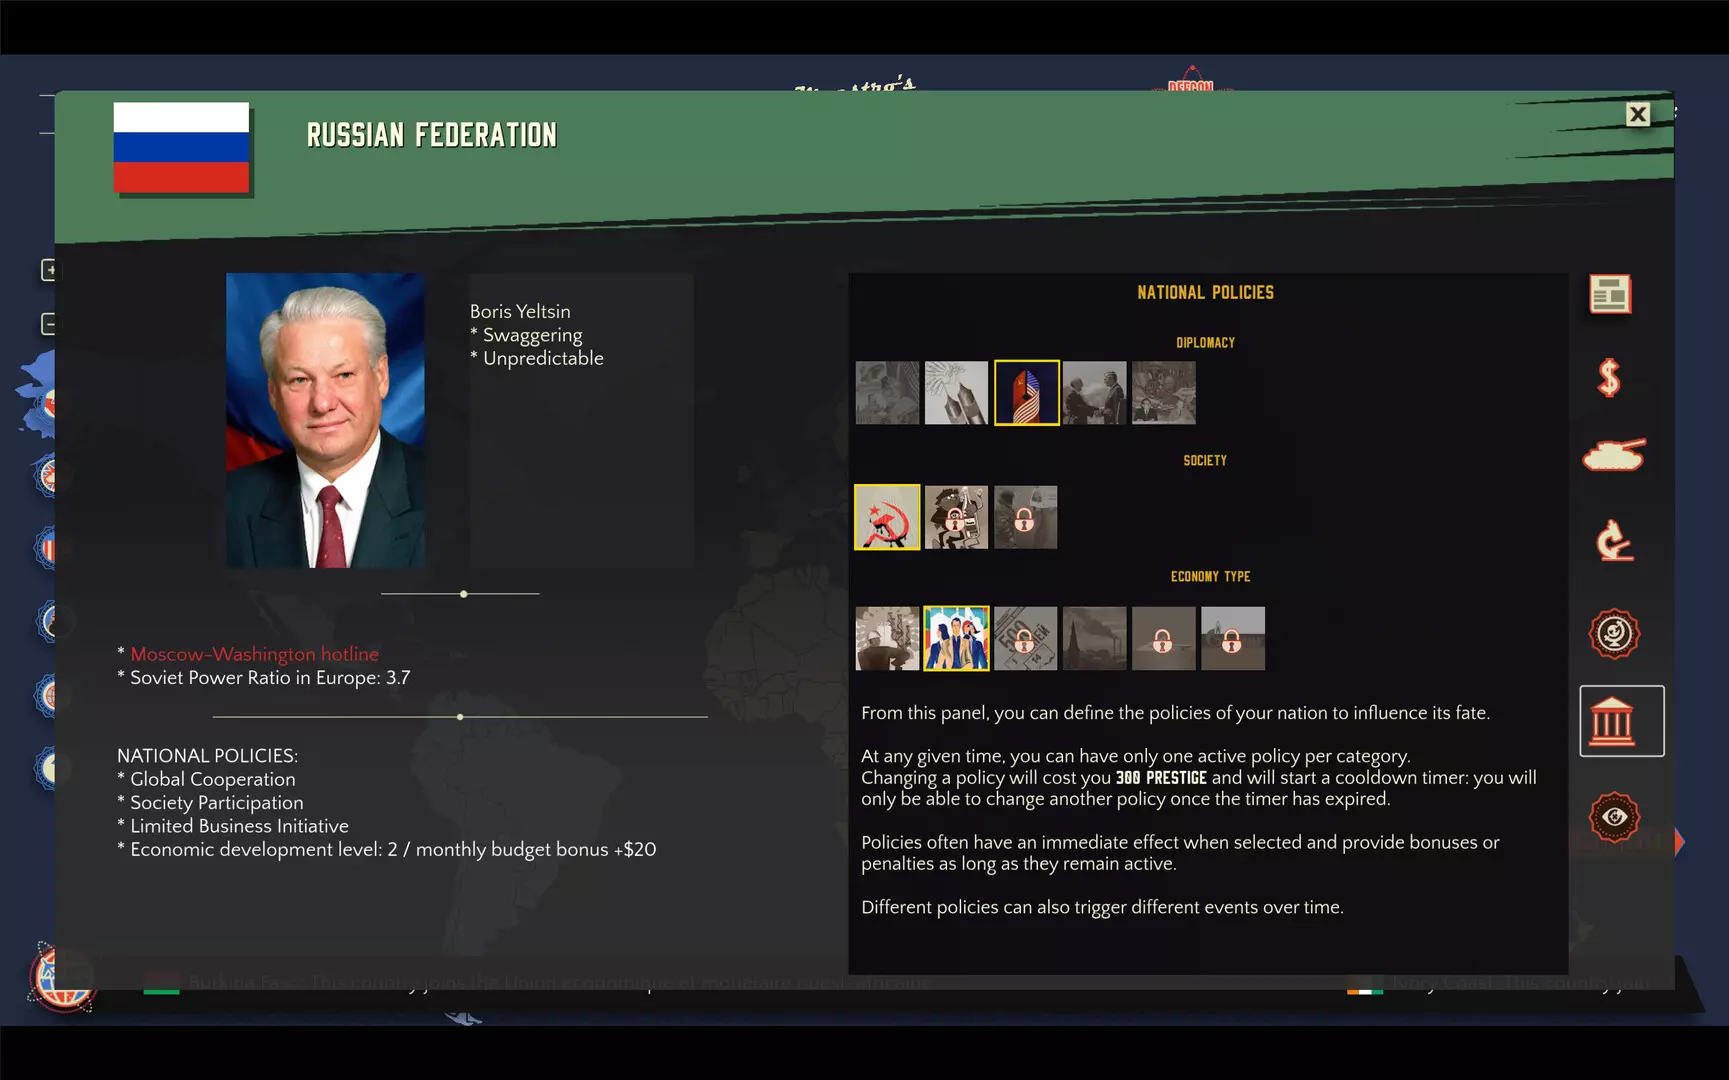Select the desk meeting diplomacy policy
1729x1080 pixels.
[x=1164, y=393]
